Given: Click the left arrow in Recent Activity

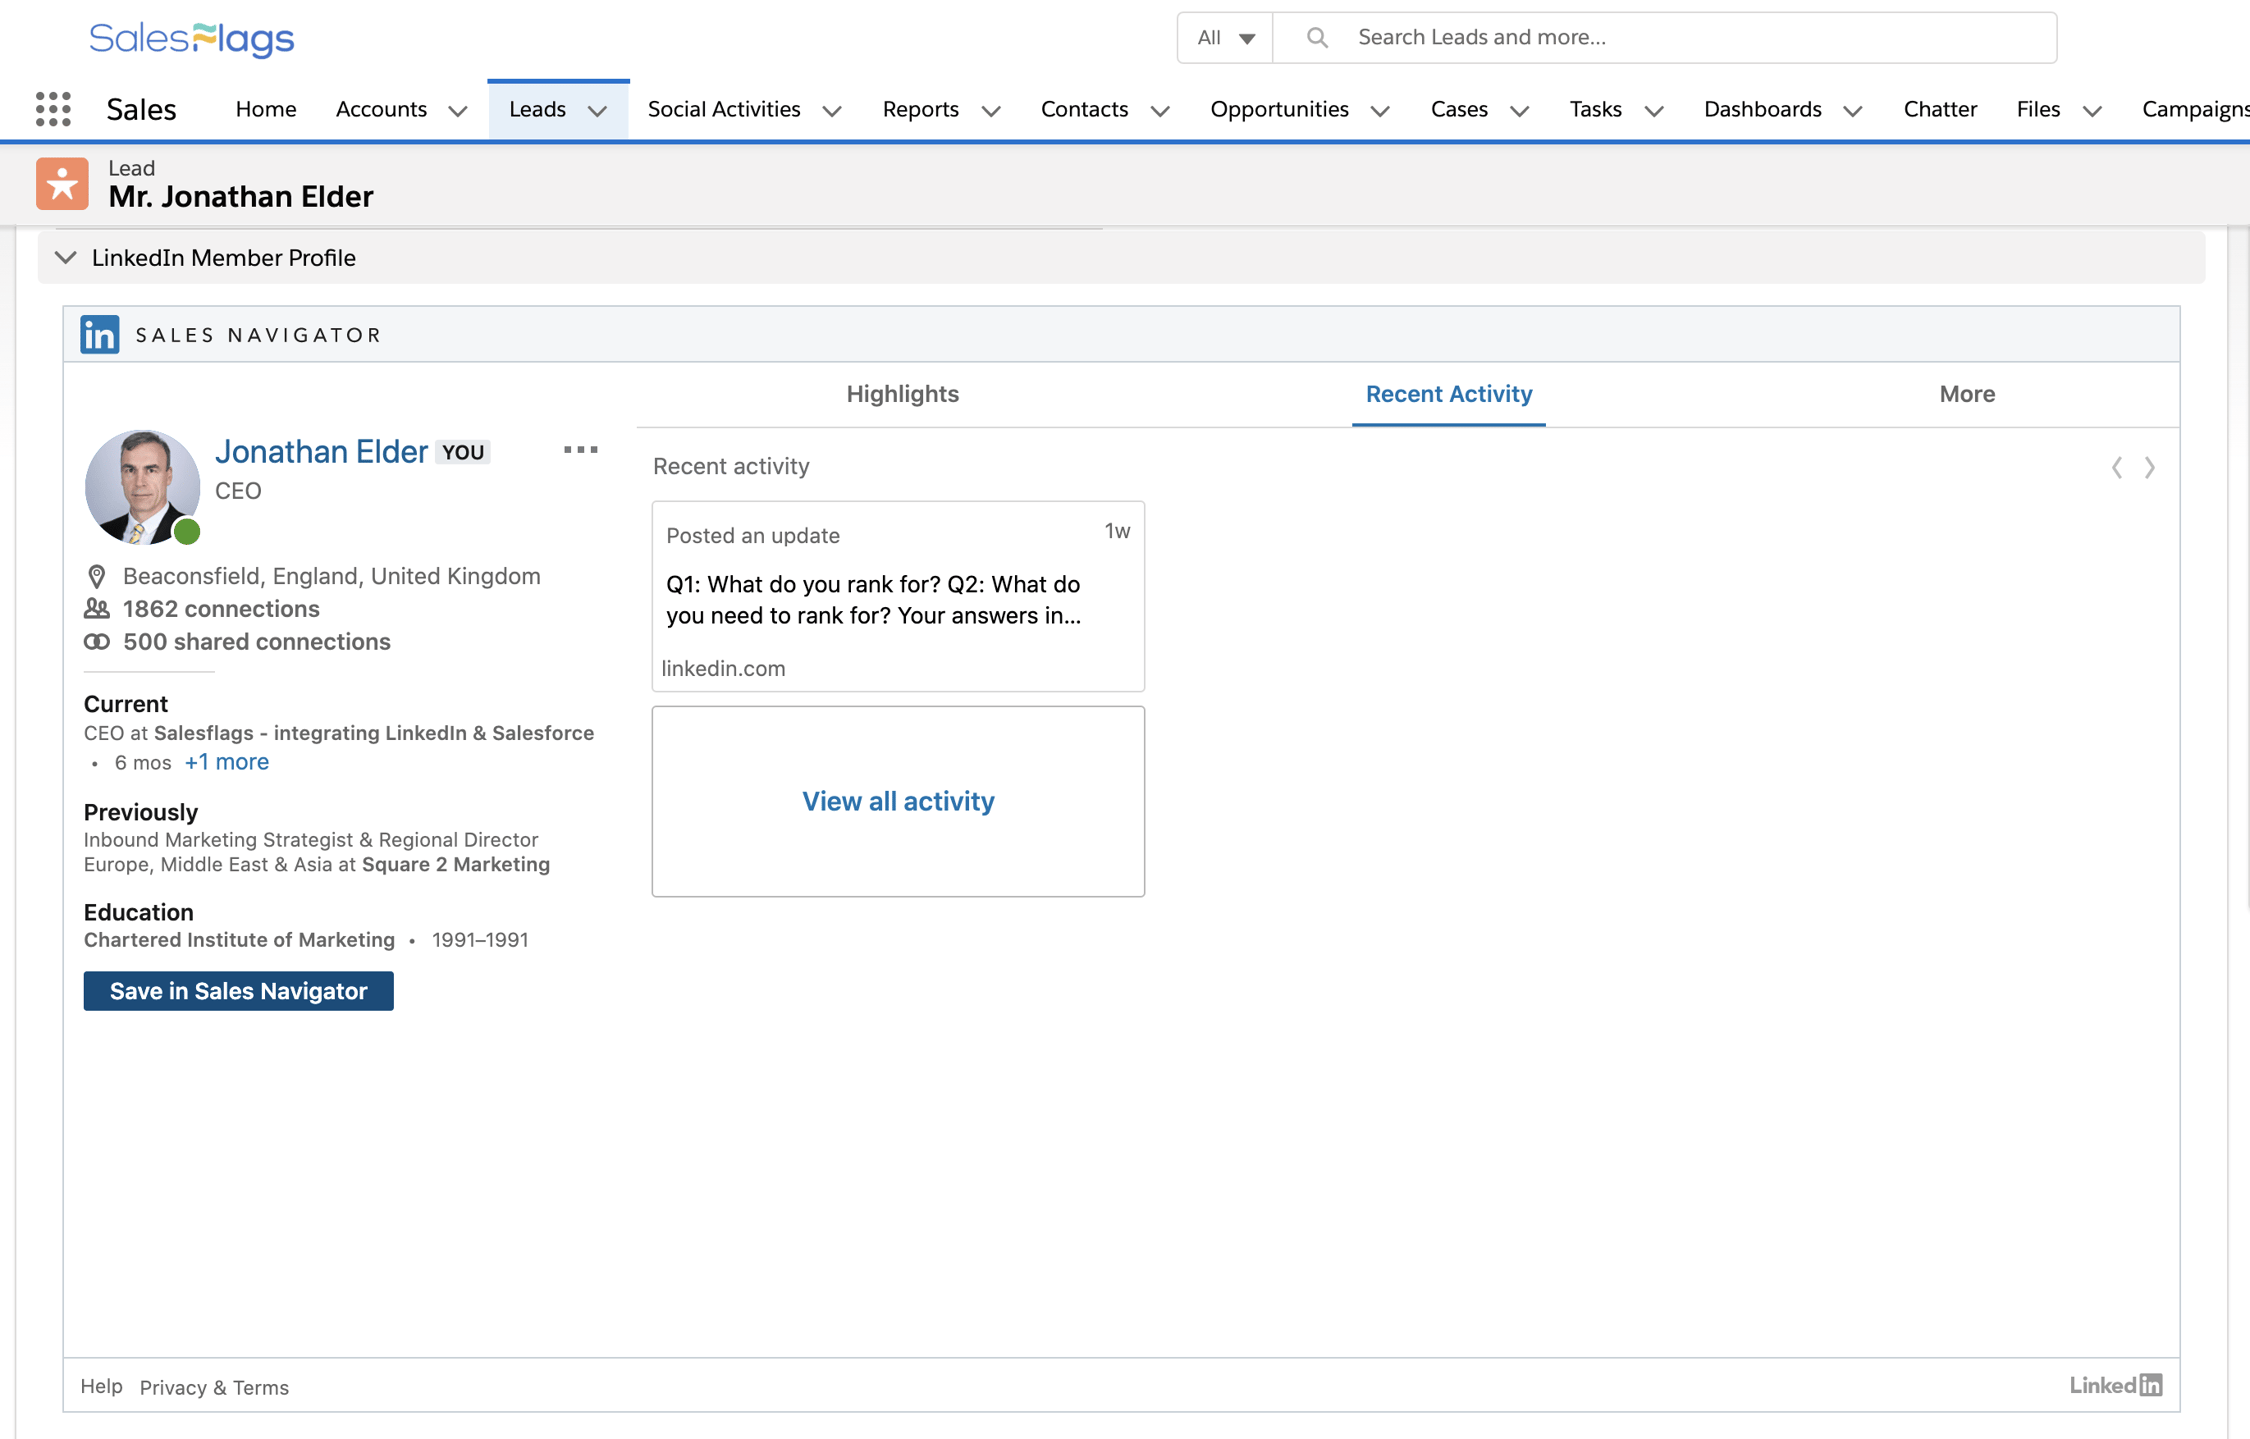Looking at the screenshot, I should pos(2117,466).
